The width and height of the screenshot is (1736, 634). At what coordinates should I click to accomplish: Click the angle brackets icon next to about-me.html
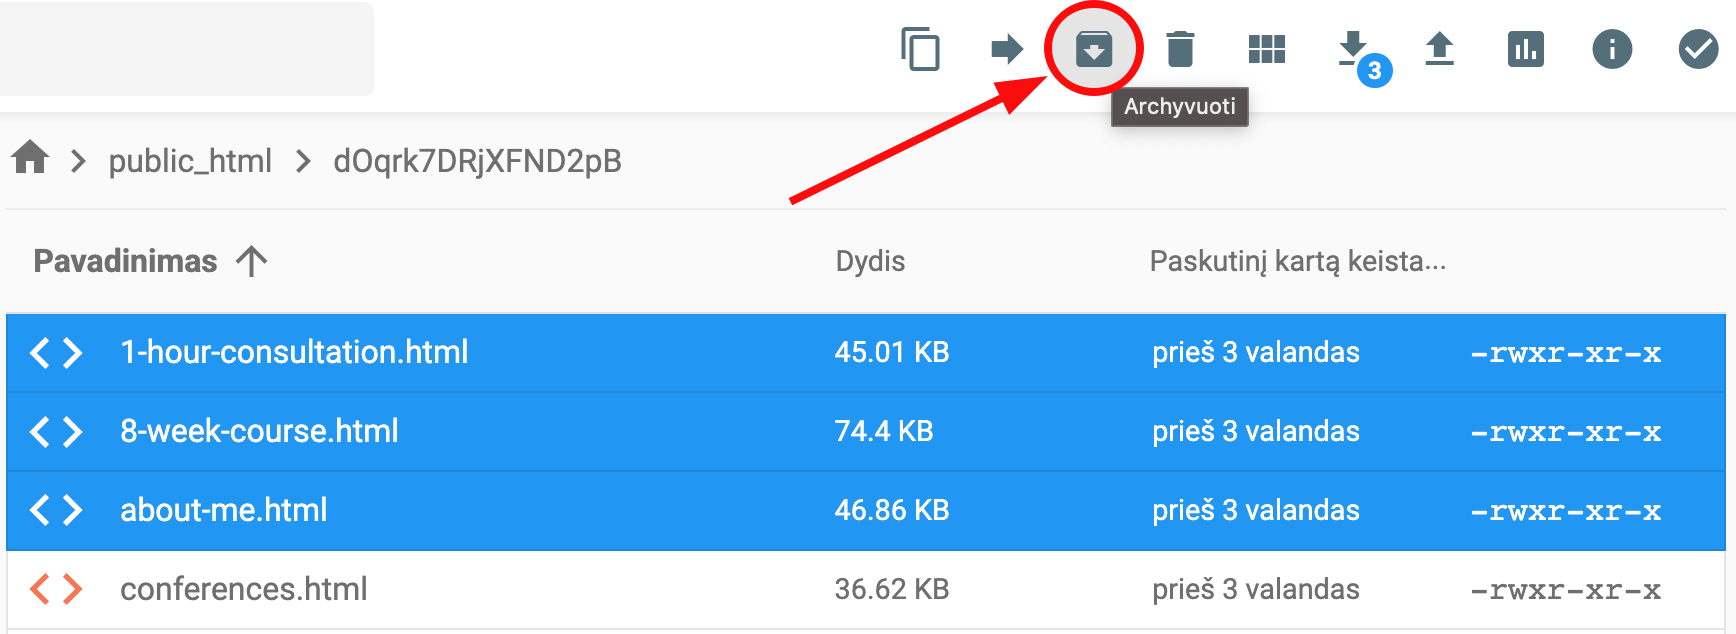pos(55,510)
